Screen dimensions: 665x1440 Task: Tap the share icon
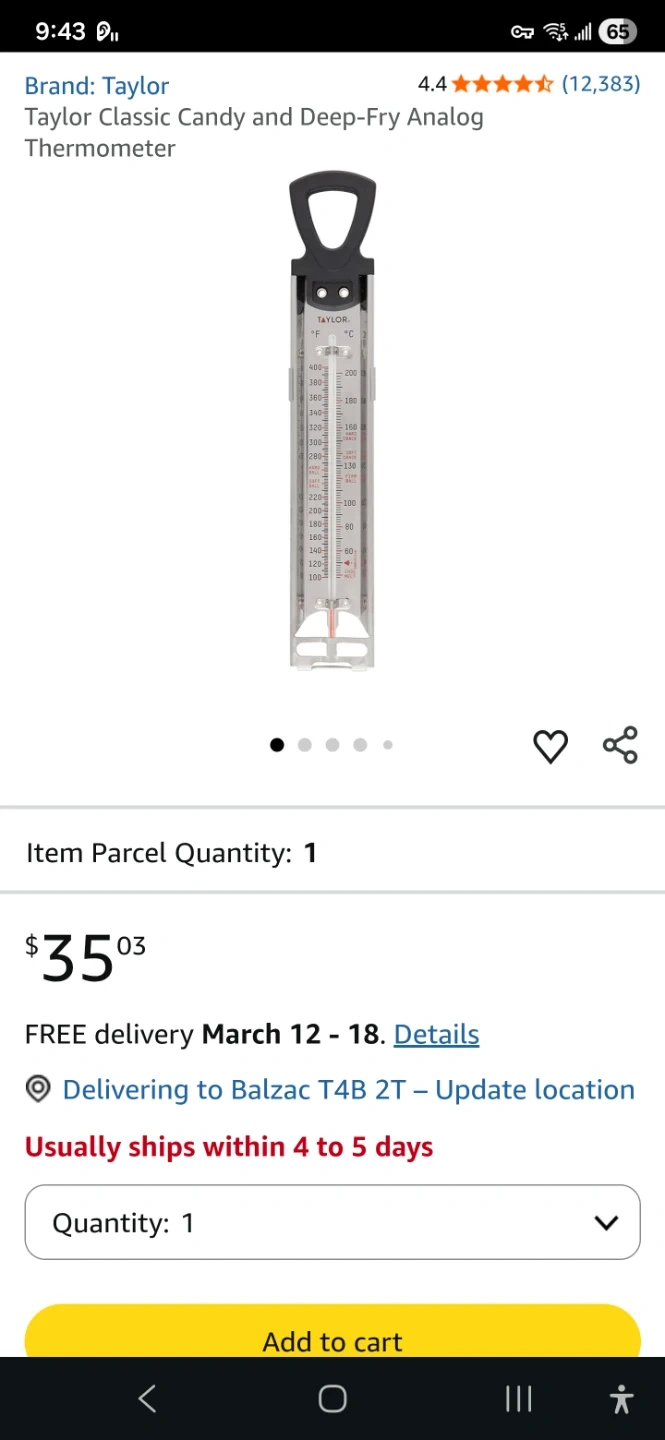click(x=620, y=745)
